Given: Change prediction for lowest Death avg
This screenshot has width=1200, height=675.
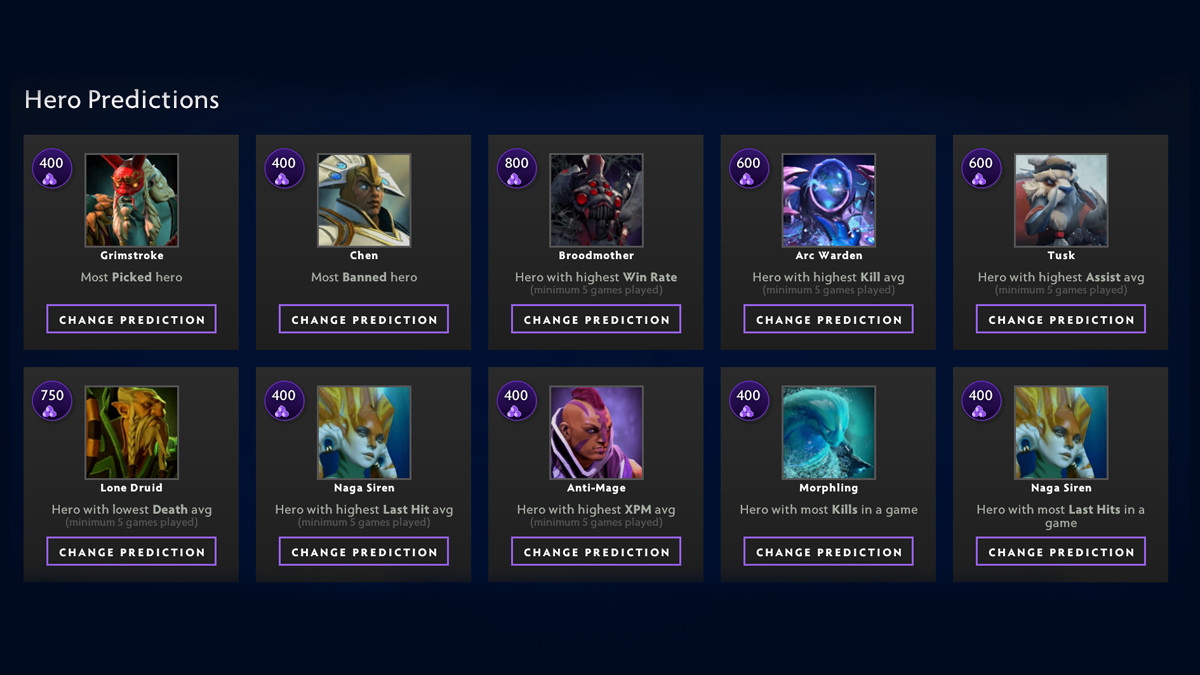Looking at the screenshot, I should [131, 552].
